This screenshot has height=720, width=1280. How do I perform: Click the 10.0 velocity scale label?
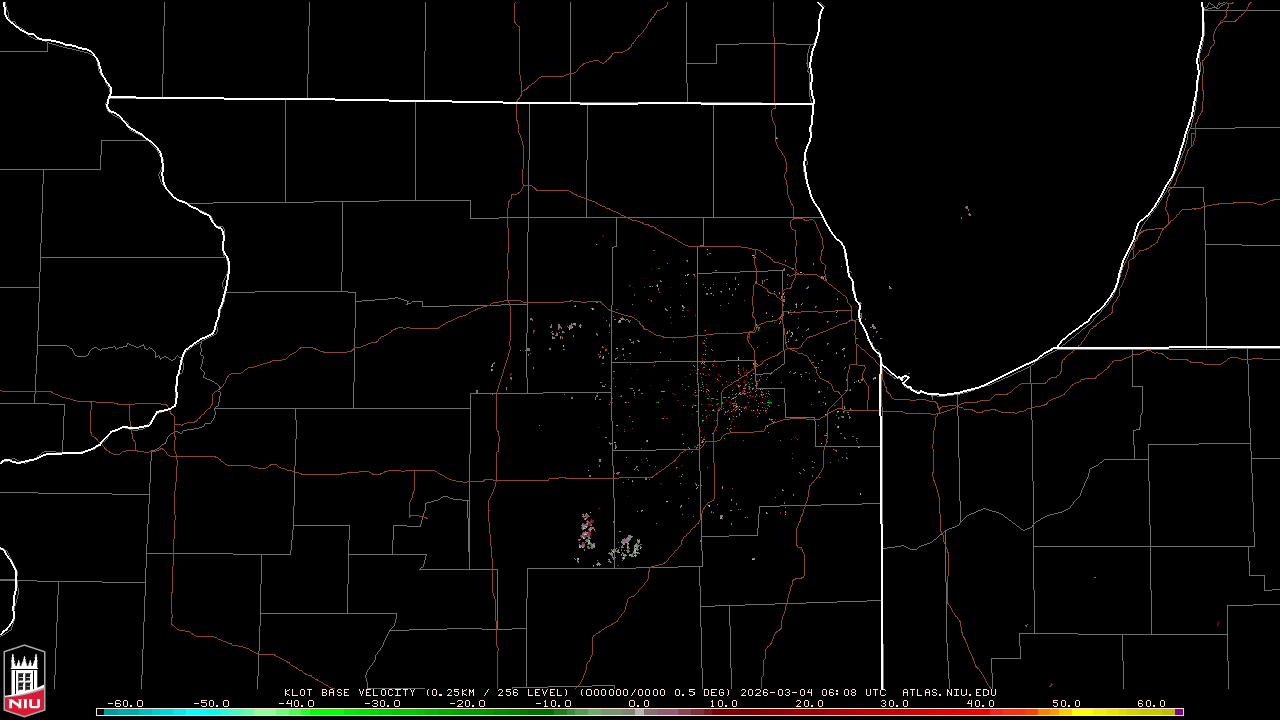(x=724, y=703)
